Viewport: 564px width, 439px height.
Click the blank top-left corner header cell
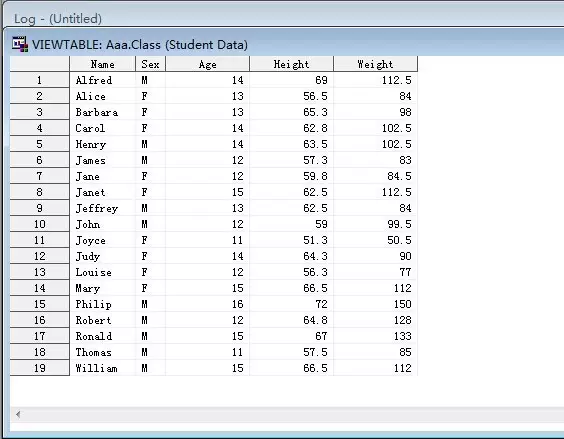pos(40,64)
